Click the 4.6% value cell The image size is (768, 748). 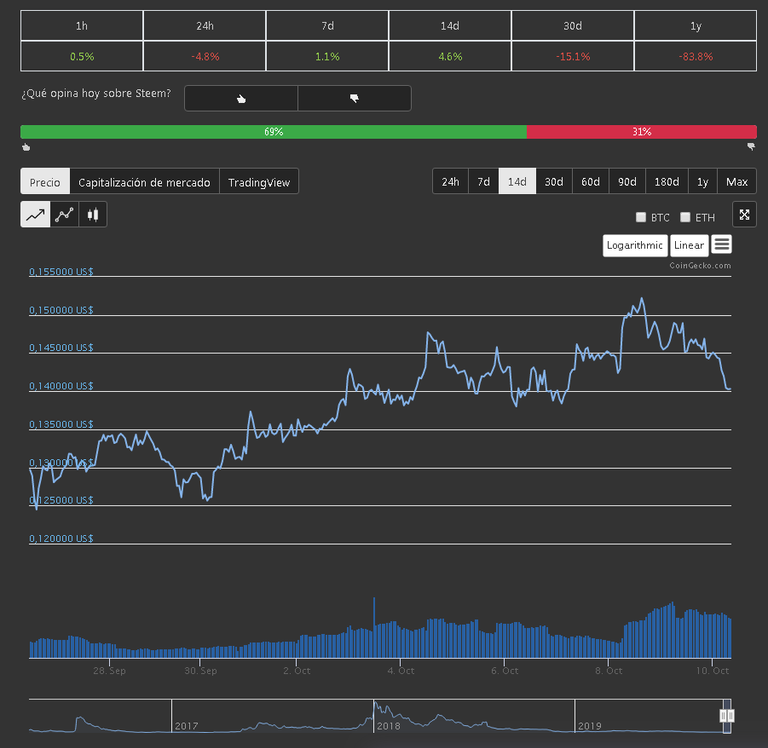pos(450,56)
